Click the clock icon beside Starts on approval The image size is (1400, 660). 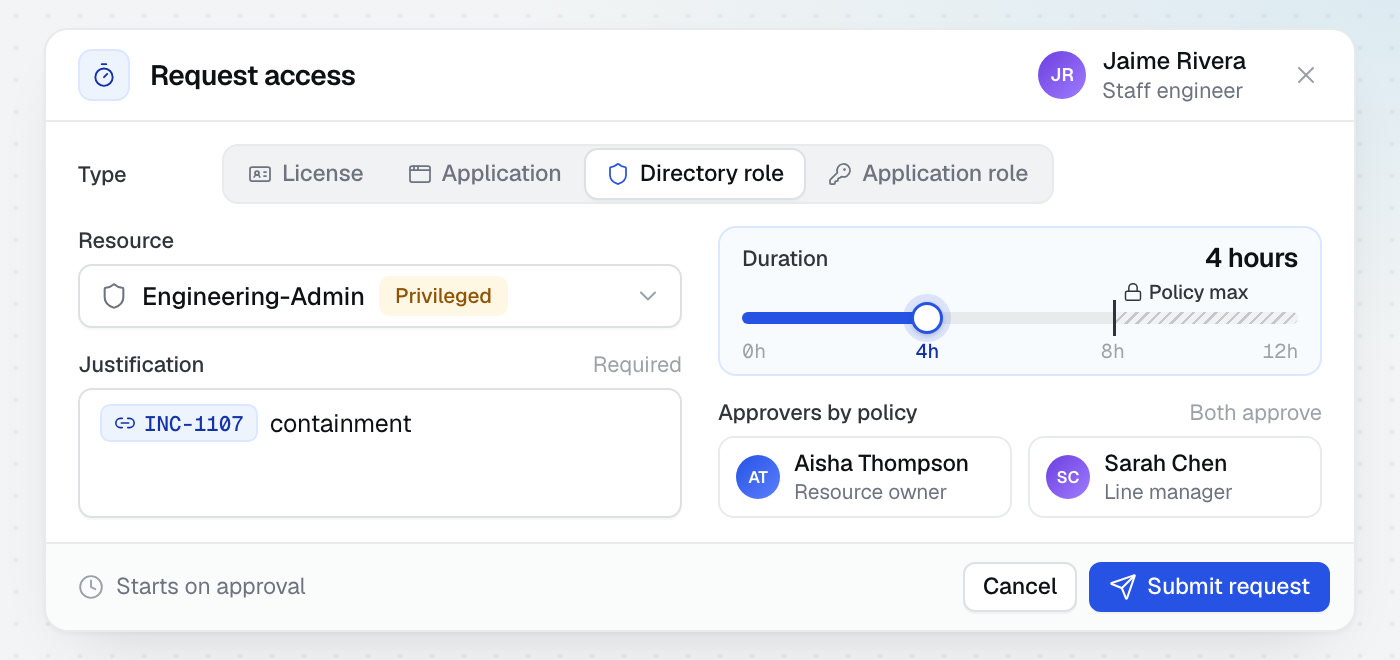[x=91, y=587]
